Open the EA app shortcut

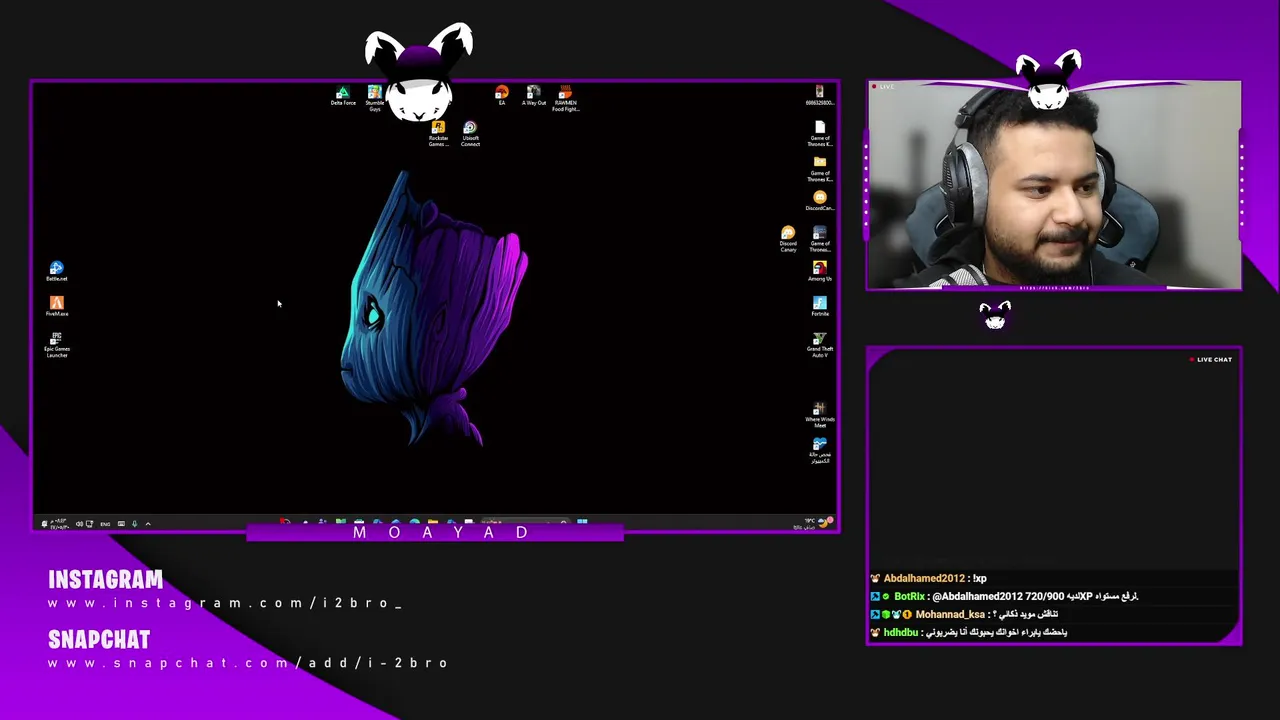(502, 96)
